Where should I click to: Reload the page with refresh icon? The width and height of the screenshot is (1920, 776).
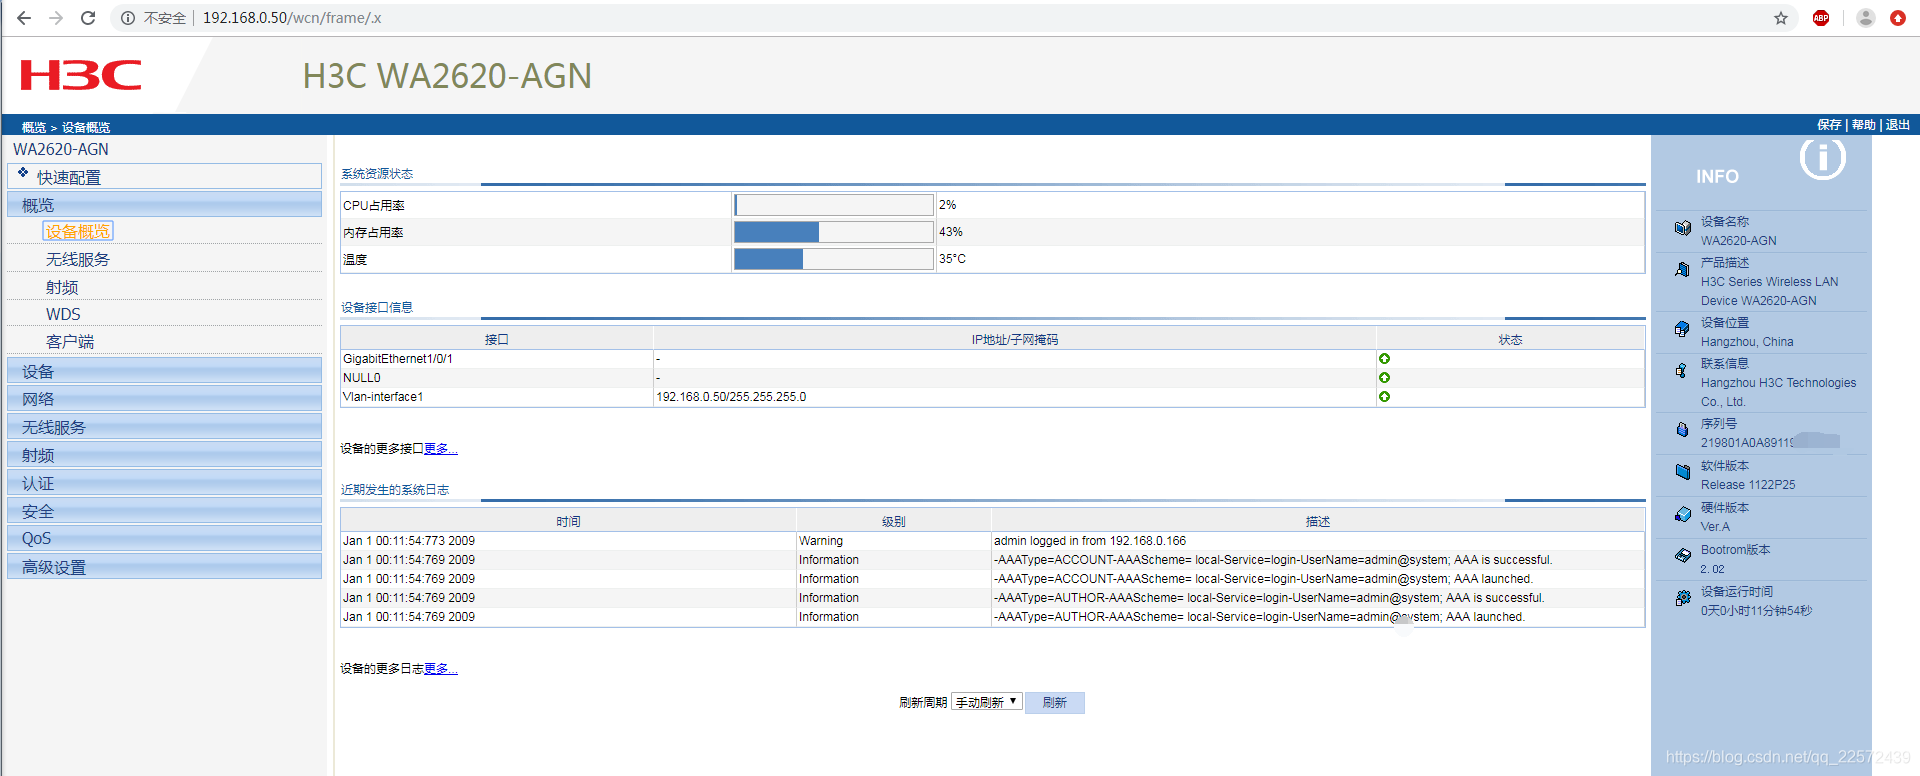tap(88, 18)
